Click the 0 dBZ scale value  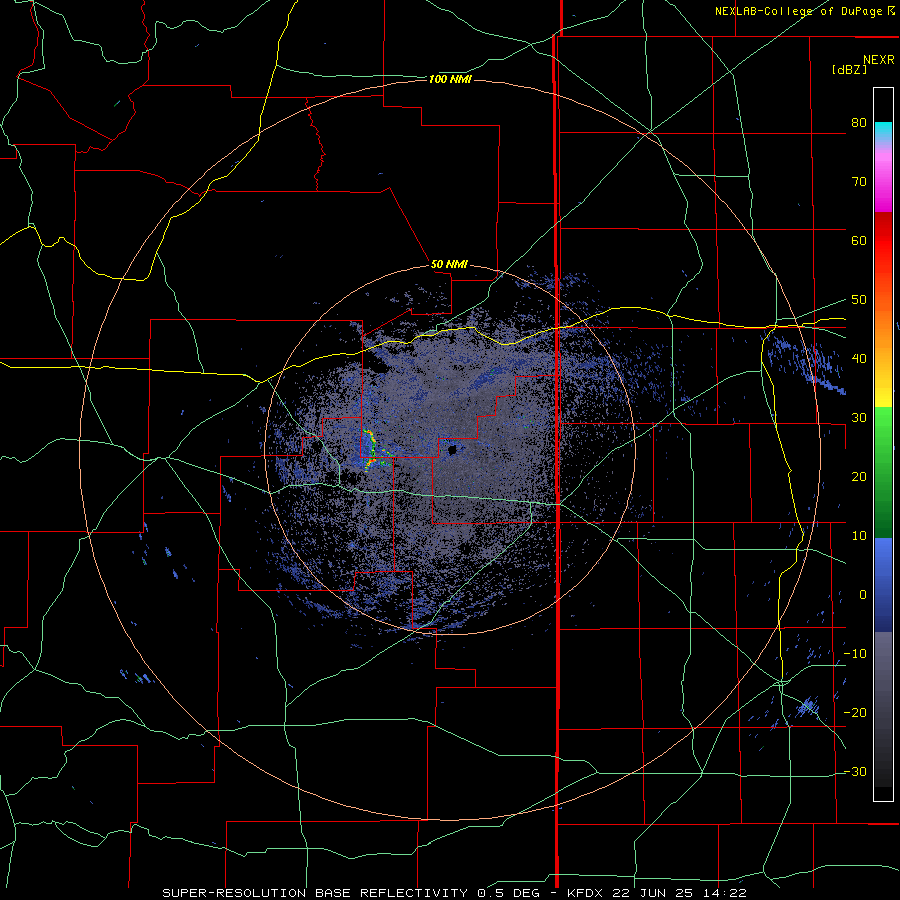coord(863,595)
